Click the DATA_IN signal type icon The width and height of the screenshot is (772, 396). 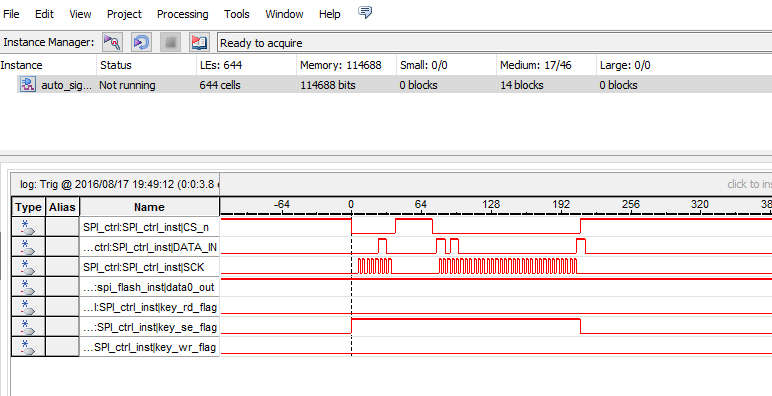point(28,247)
